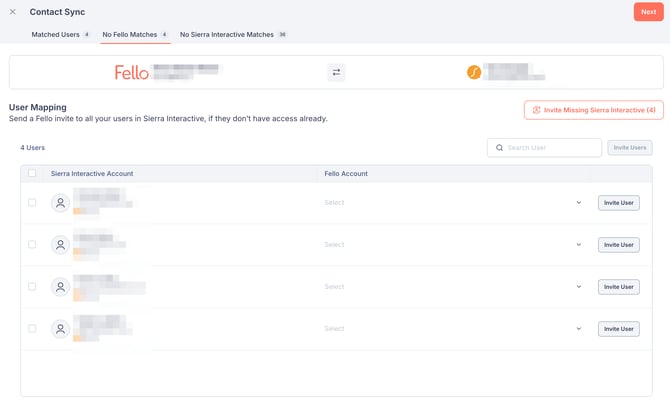Open the No Sierra Interactive Matches tab

coord(233,35)
